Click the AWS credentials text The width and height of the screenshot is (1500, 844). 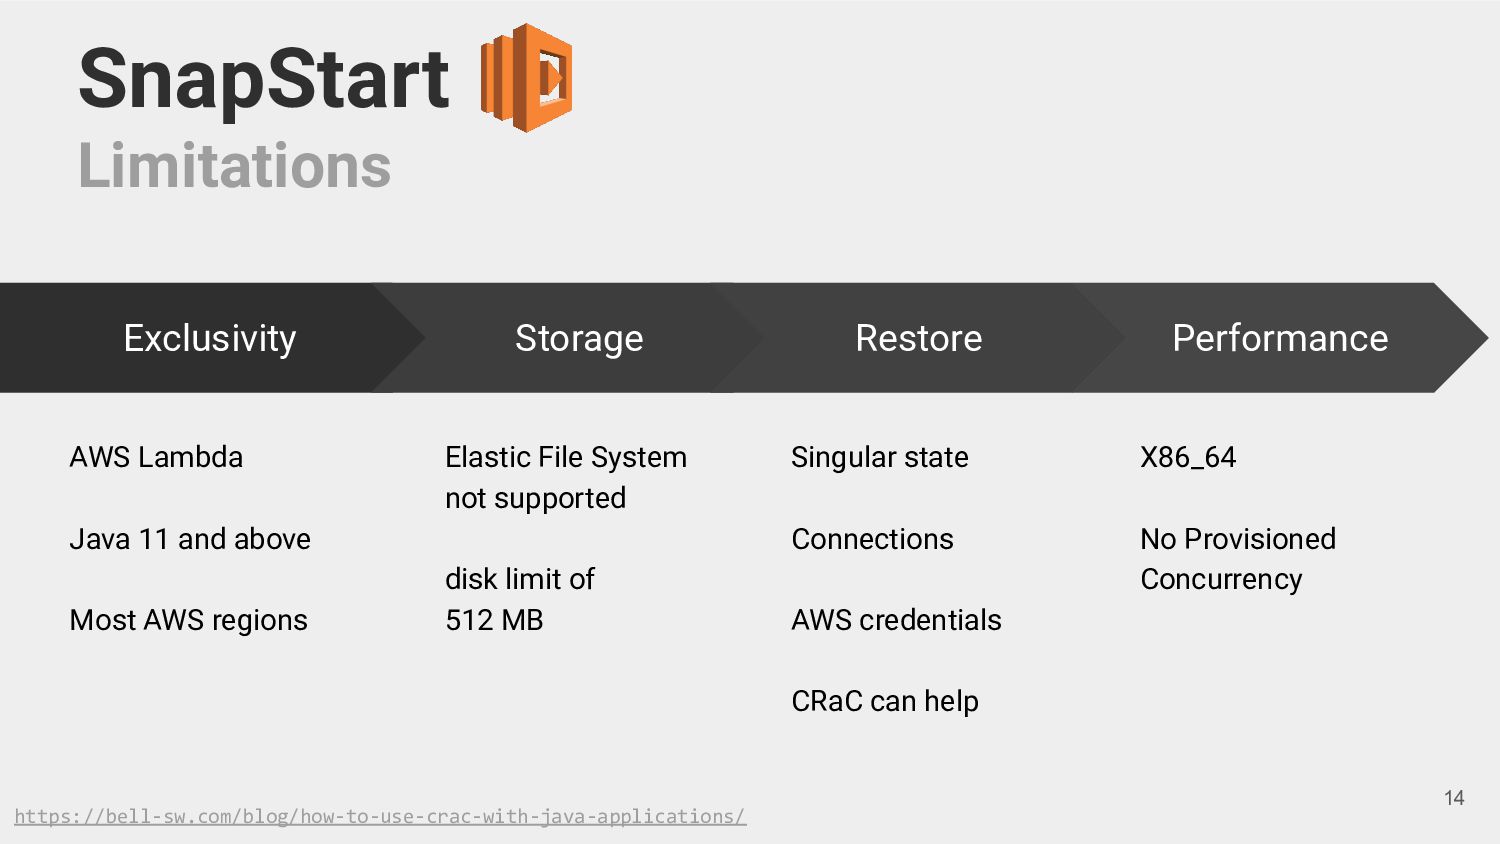(896, 620)
